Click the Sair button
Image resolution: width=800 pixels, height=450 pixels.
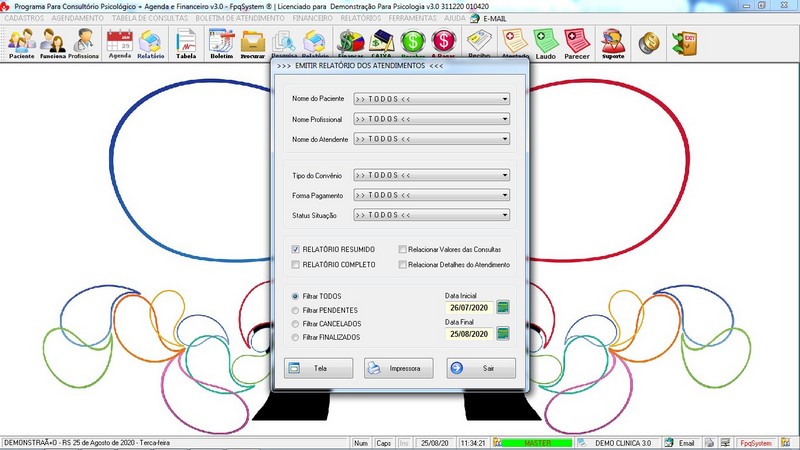(481, 368)
